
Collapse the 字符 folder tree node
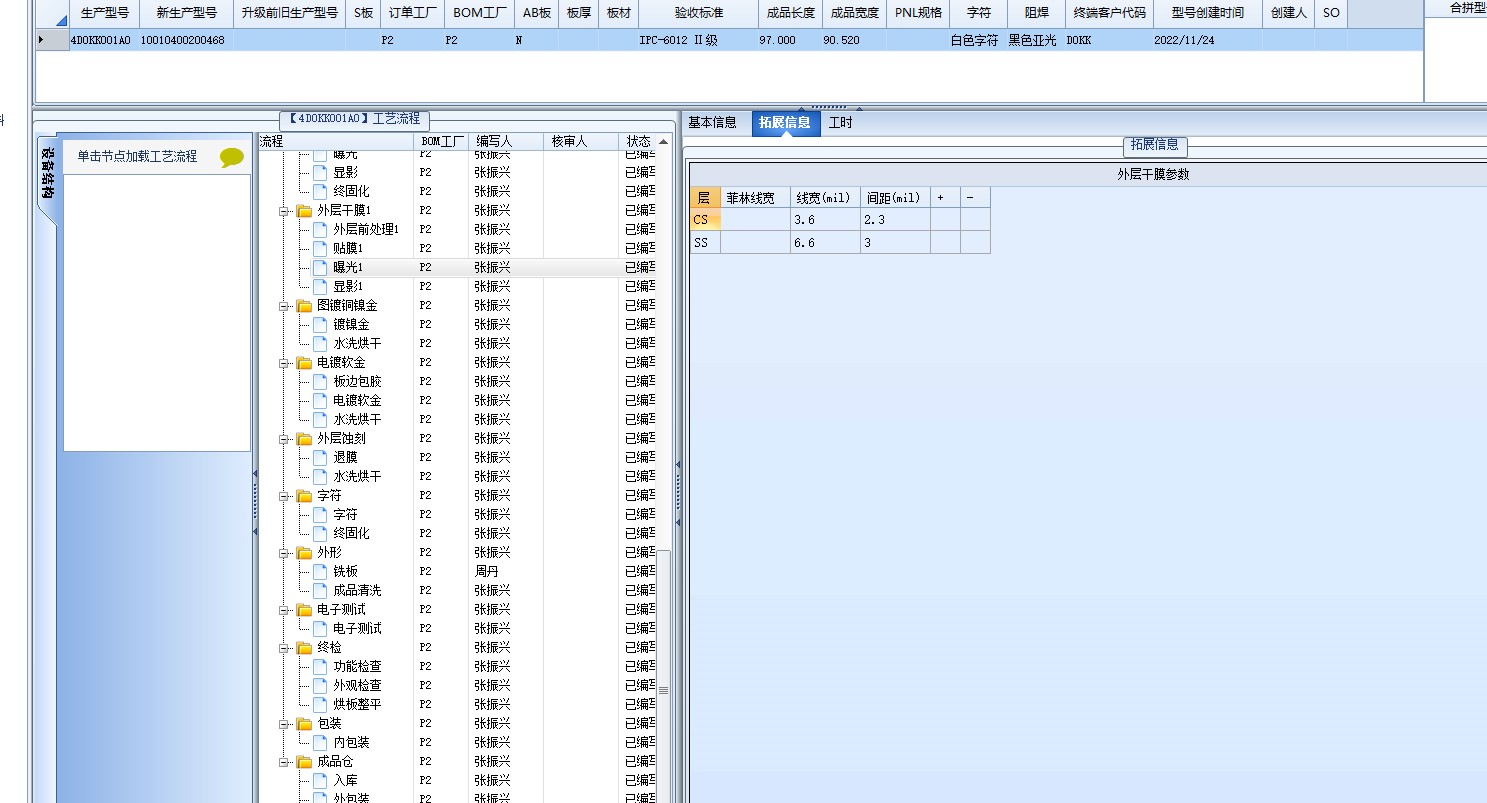point(284,496)
